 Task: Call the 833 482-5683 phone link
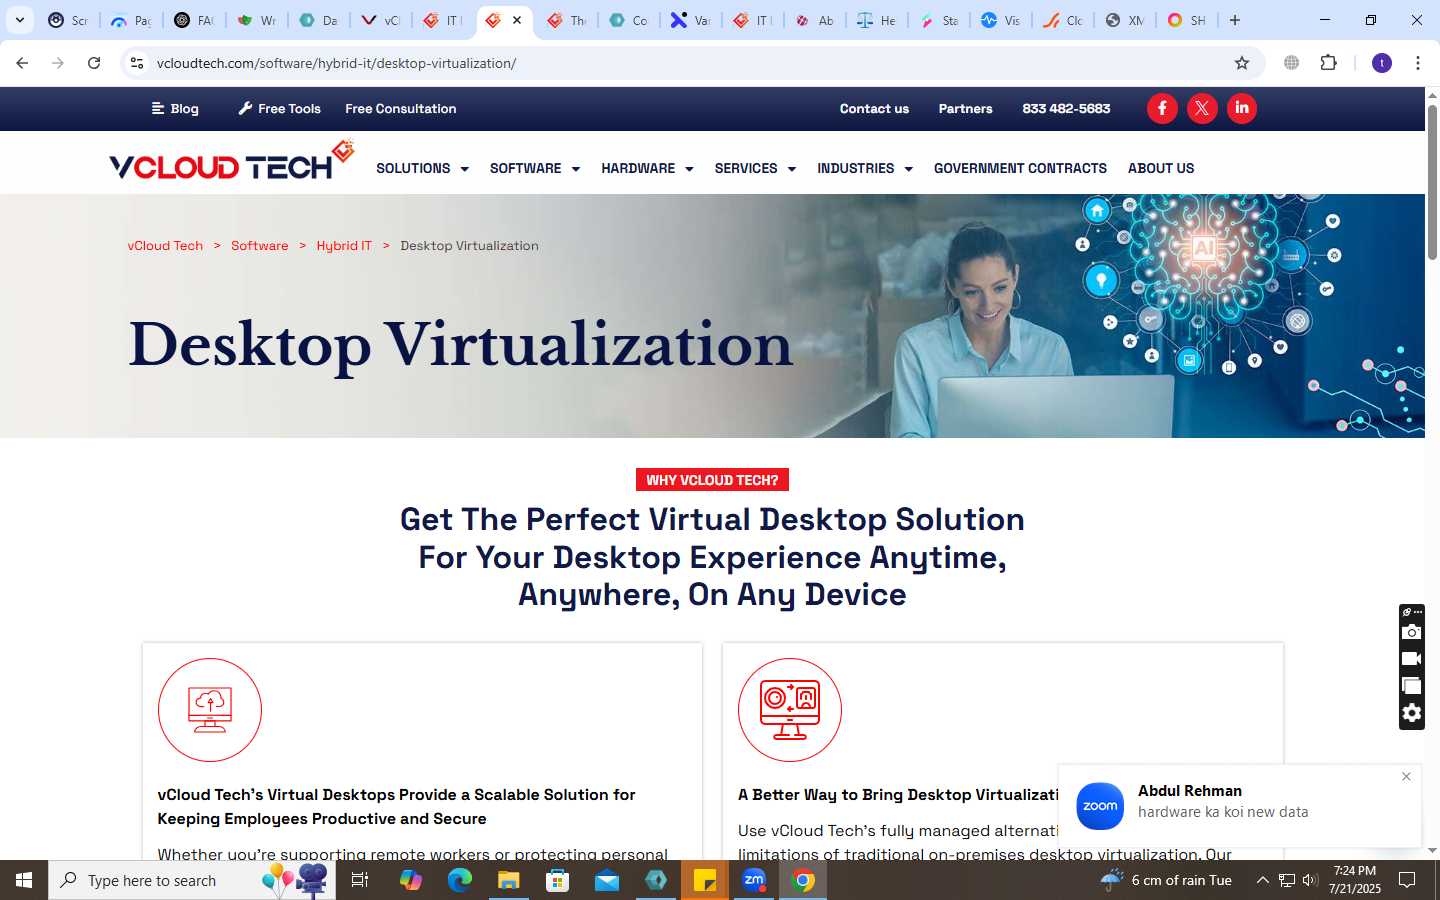pyautogui.click(x=1066, y=109)
